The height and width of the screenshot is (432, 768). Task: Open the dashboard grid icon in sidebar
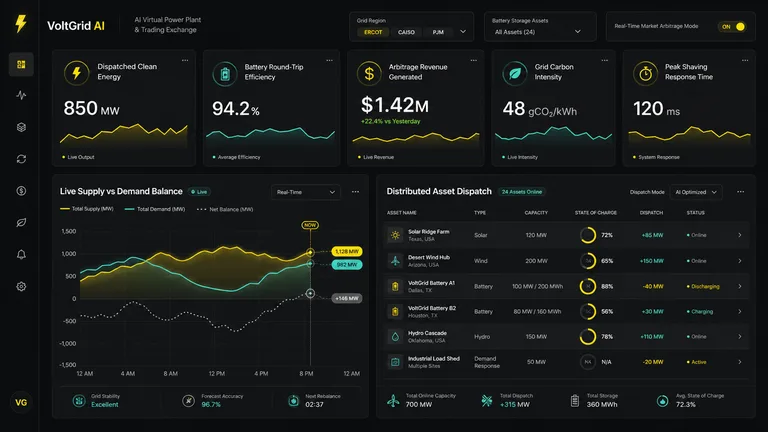(x=21, y=64)
